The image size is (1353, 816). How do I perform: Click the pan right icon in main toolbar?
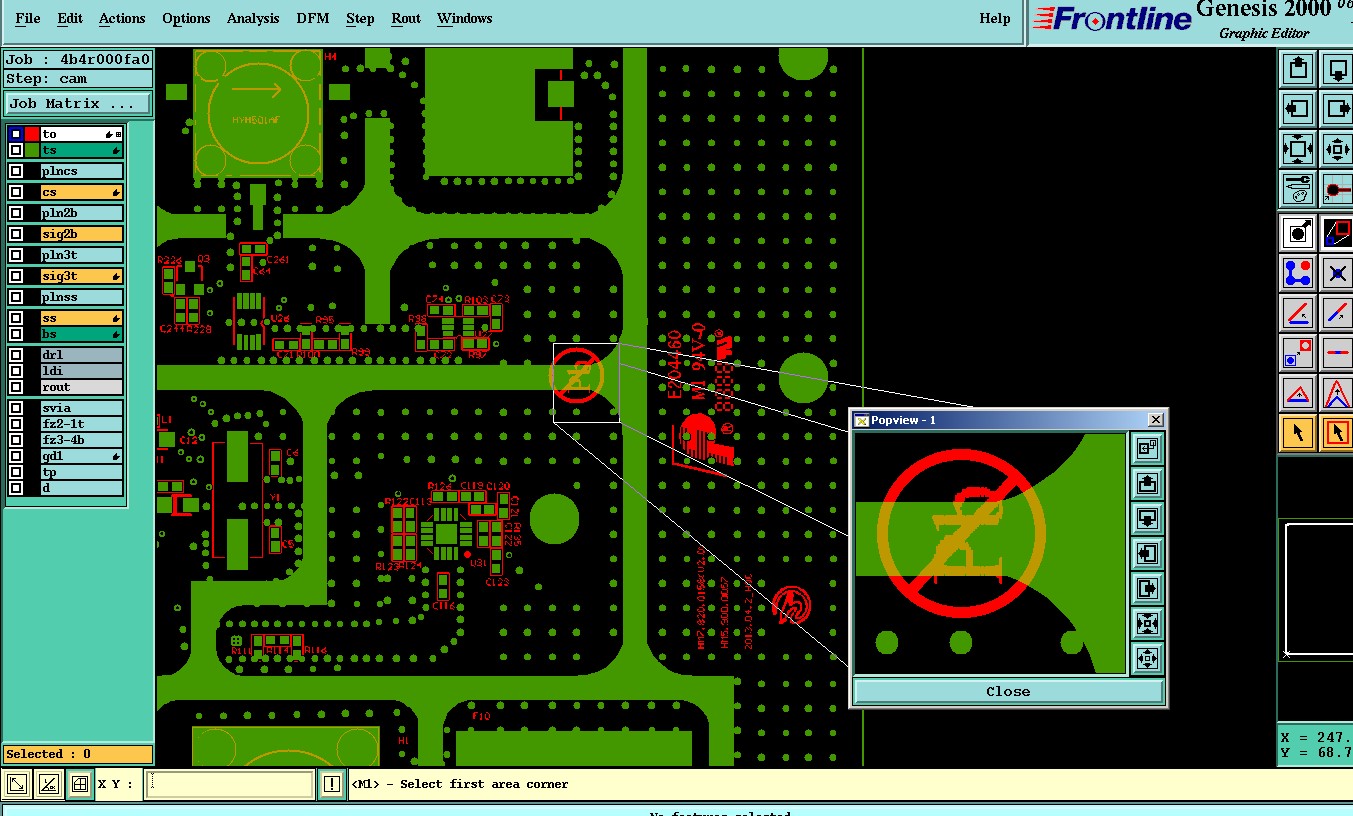[1337, 108]
